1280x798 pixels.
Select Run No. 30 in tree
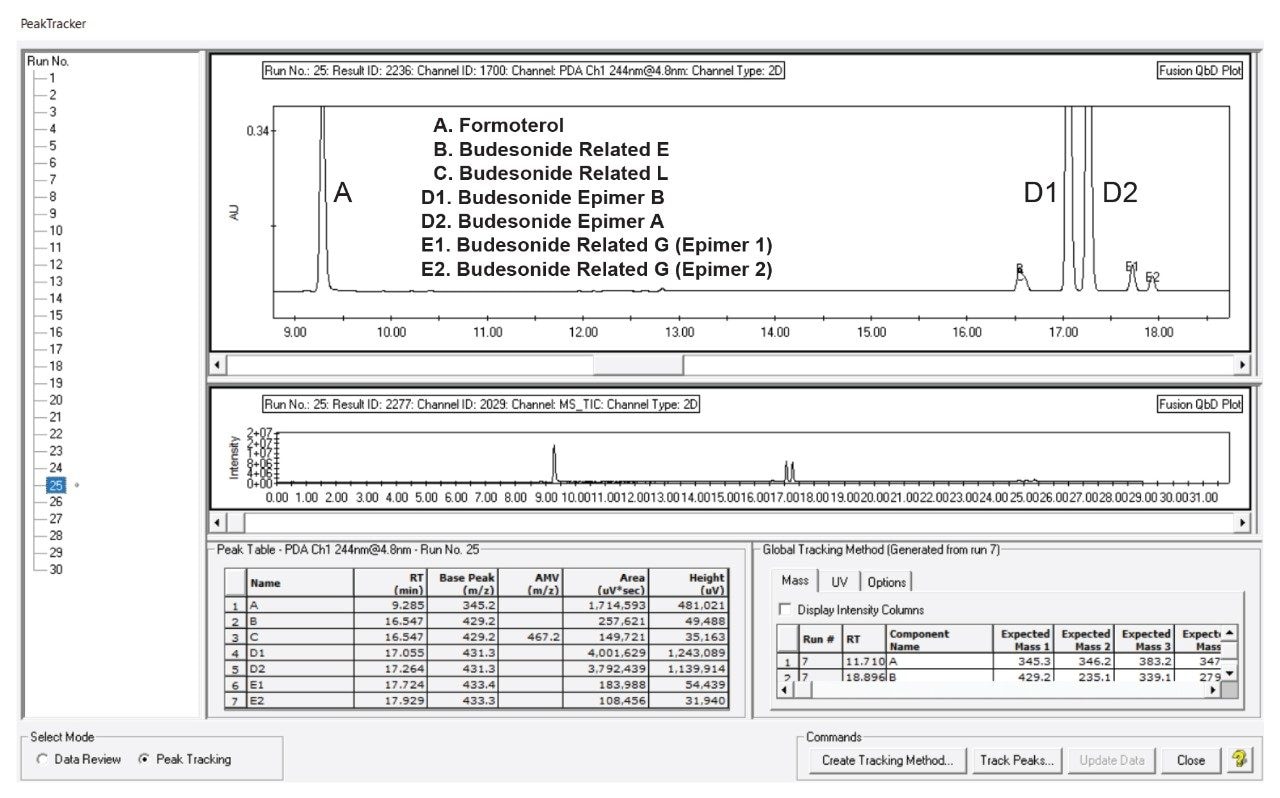[55, 569]
